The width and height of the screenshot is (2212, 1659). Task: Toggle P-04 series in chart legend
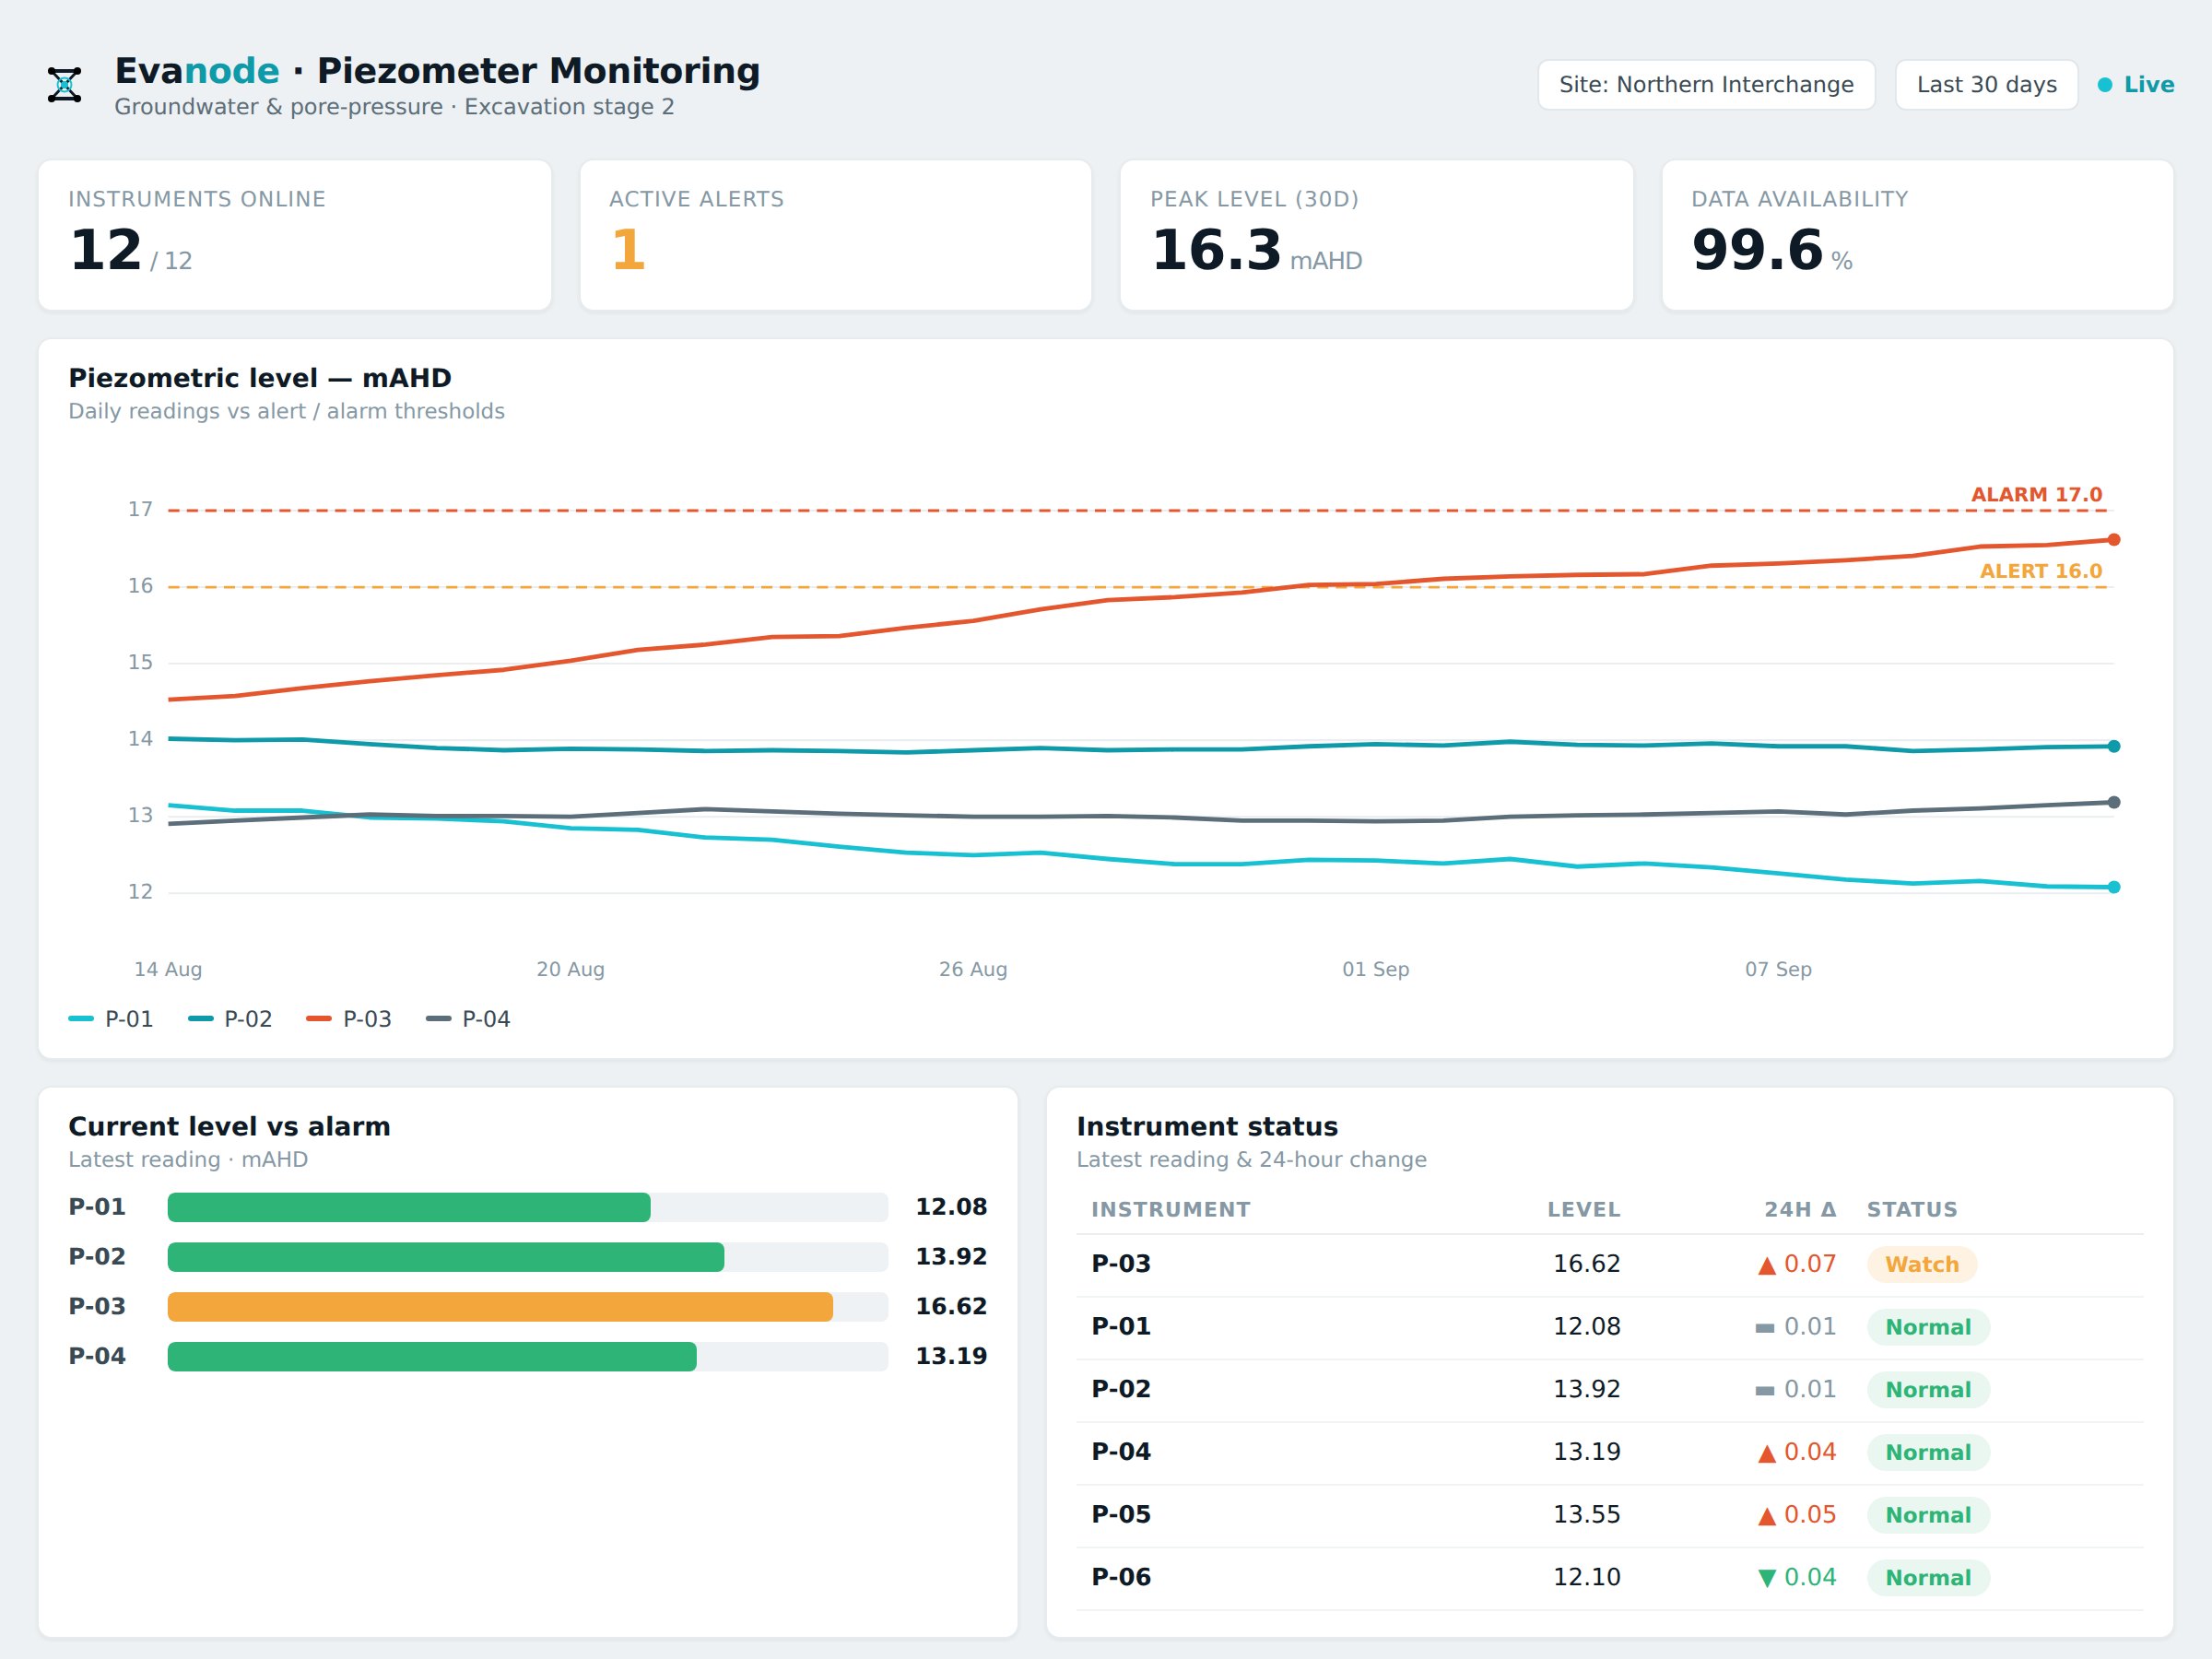pos(468,1019)
